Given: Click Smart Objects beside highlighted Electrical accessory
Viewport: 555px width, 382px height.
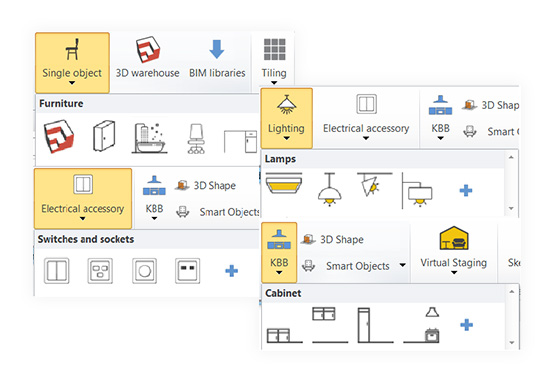Looking at the screenshot, I should pos(218,212).
